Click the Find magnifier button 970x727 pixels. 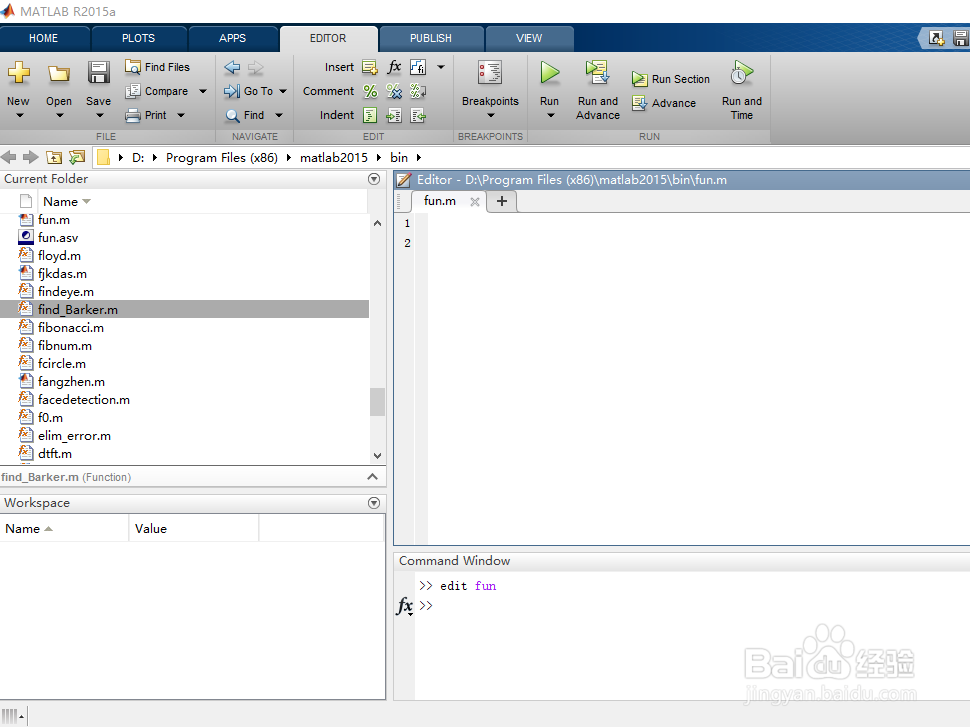point(245,115)
